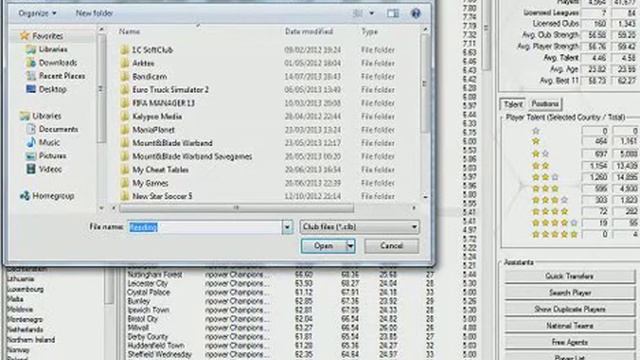
Task: Select Libraries under Favorites
Action: point(53,49)
